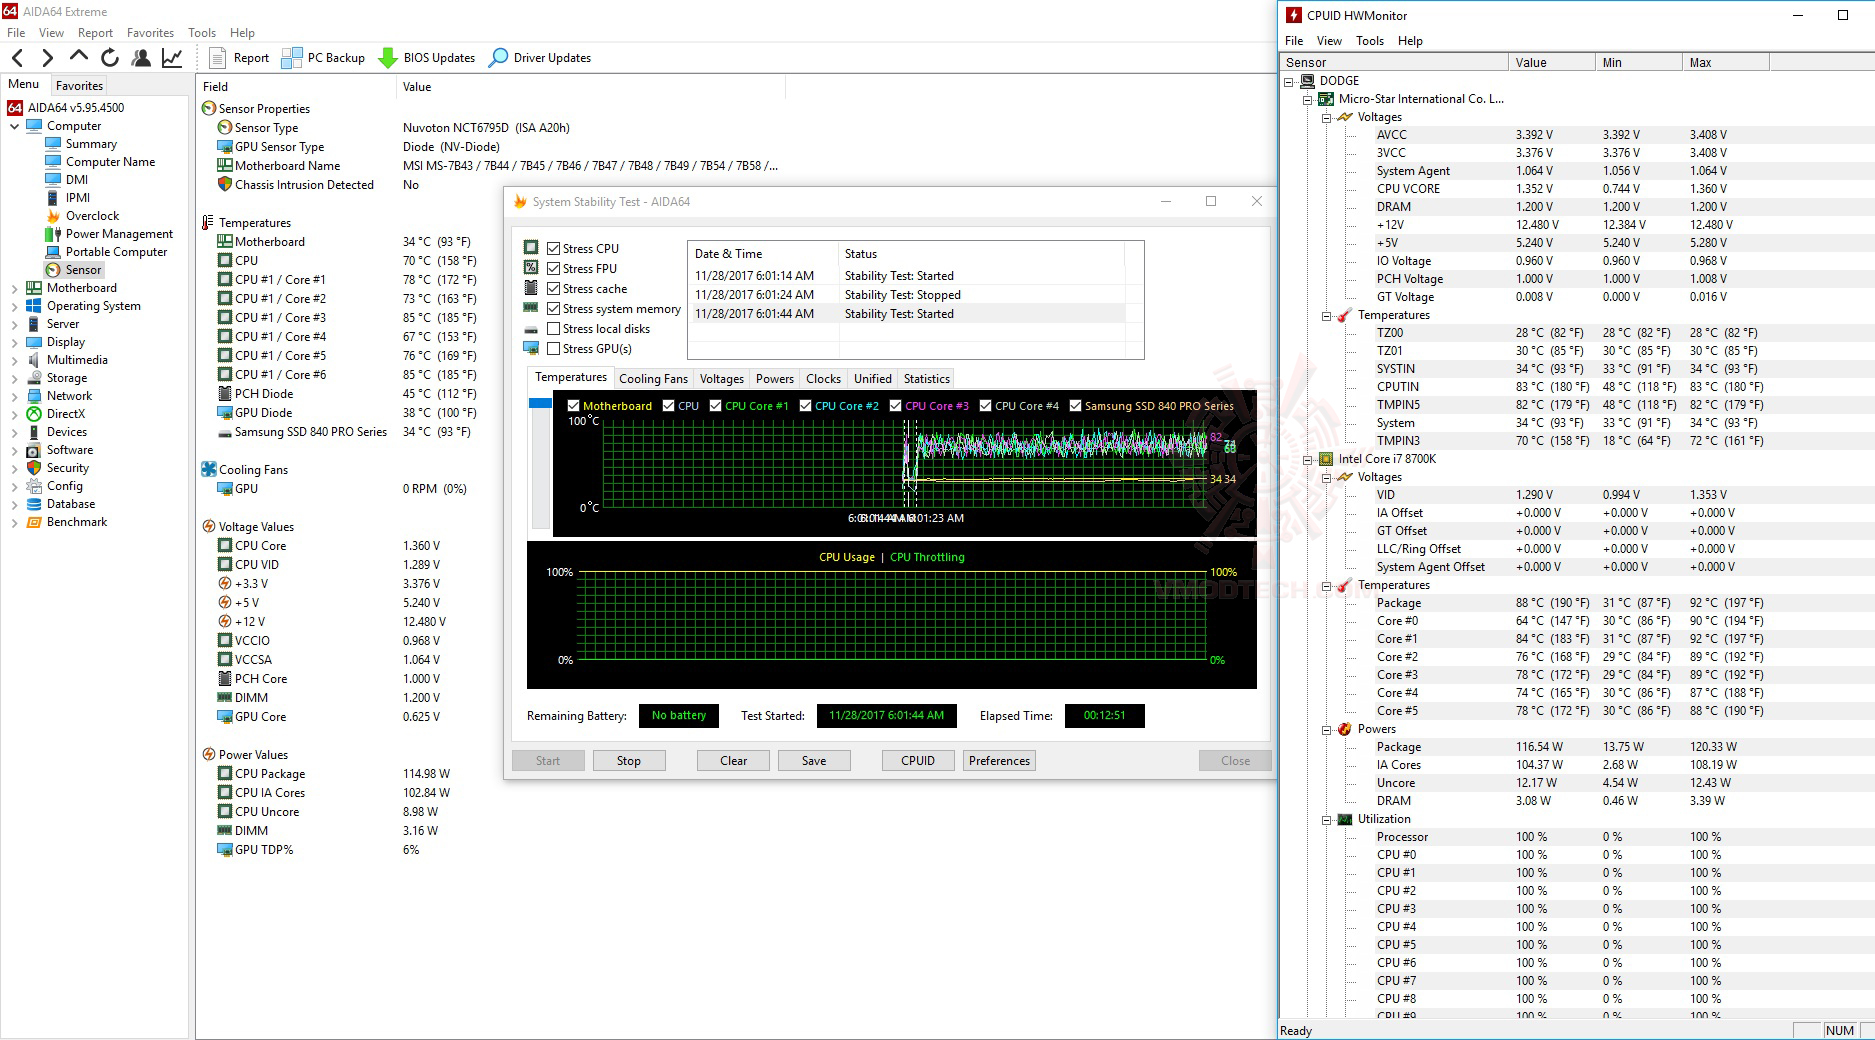Select the Overclock flame icon
1875x1040 pixels.
click(53, 216)
